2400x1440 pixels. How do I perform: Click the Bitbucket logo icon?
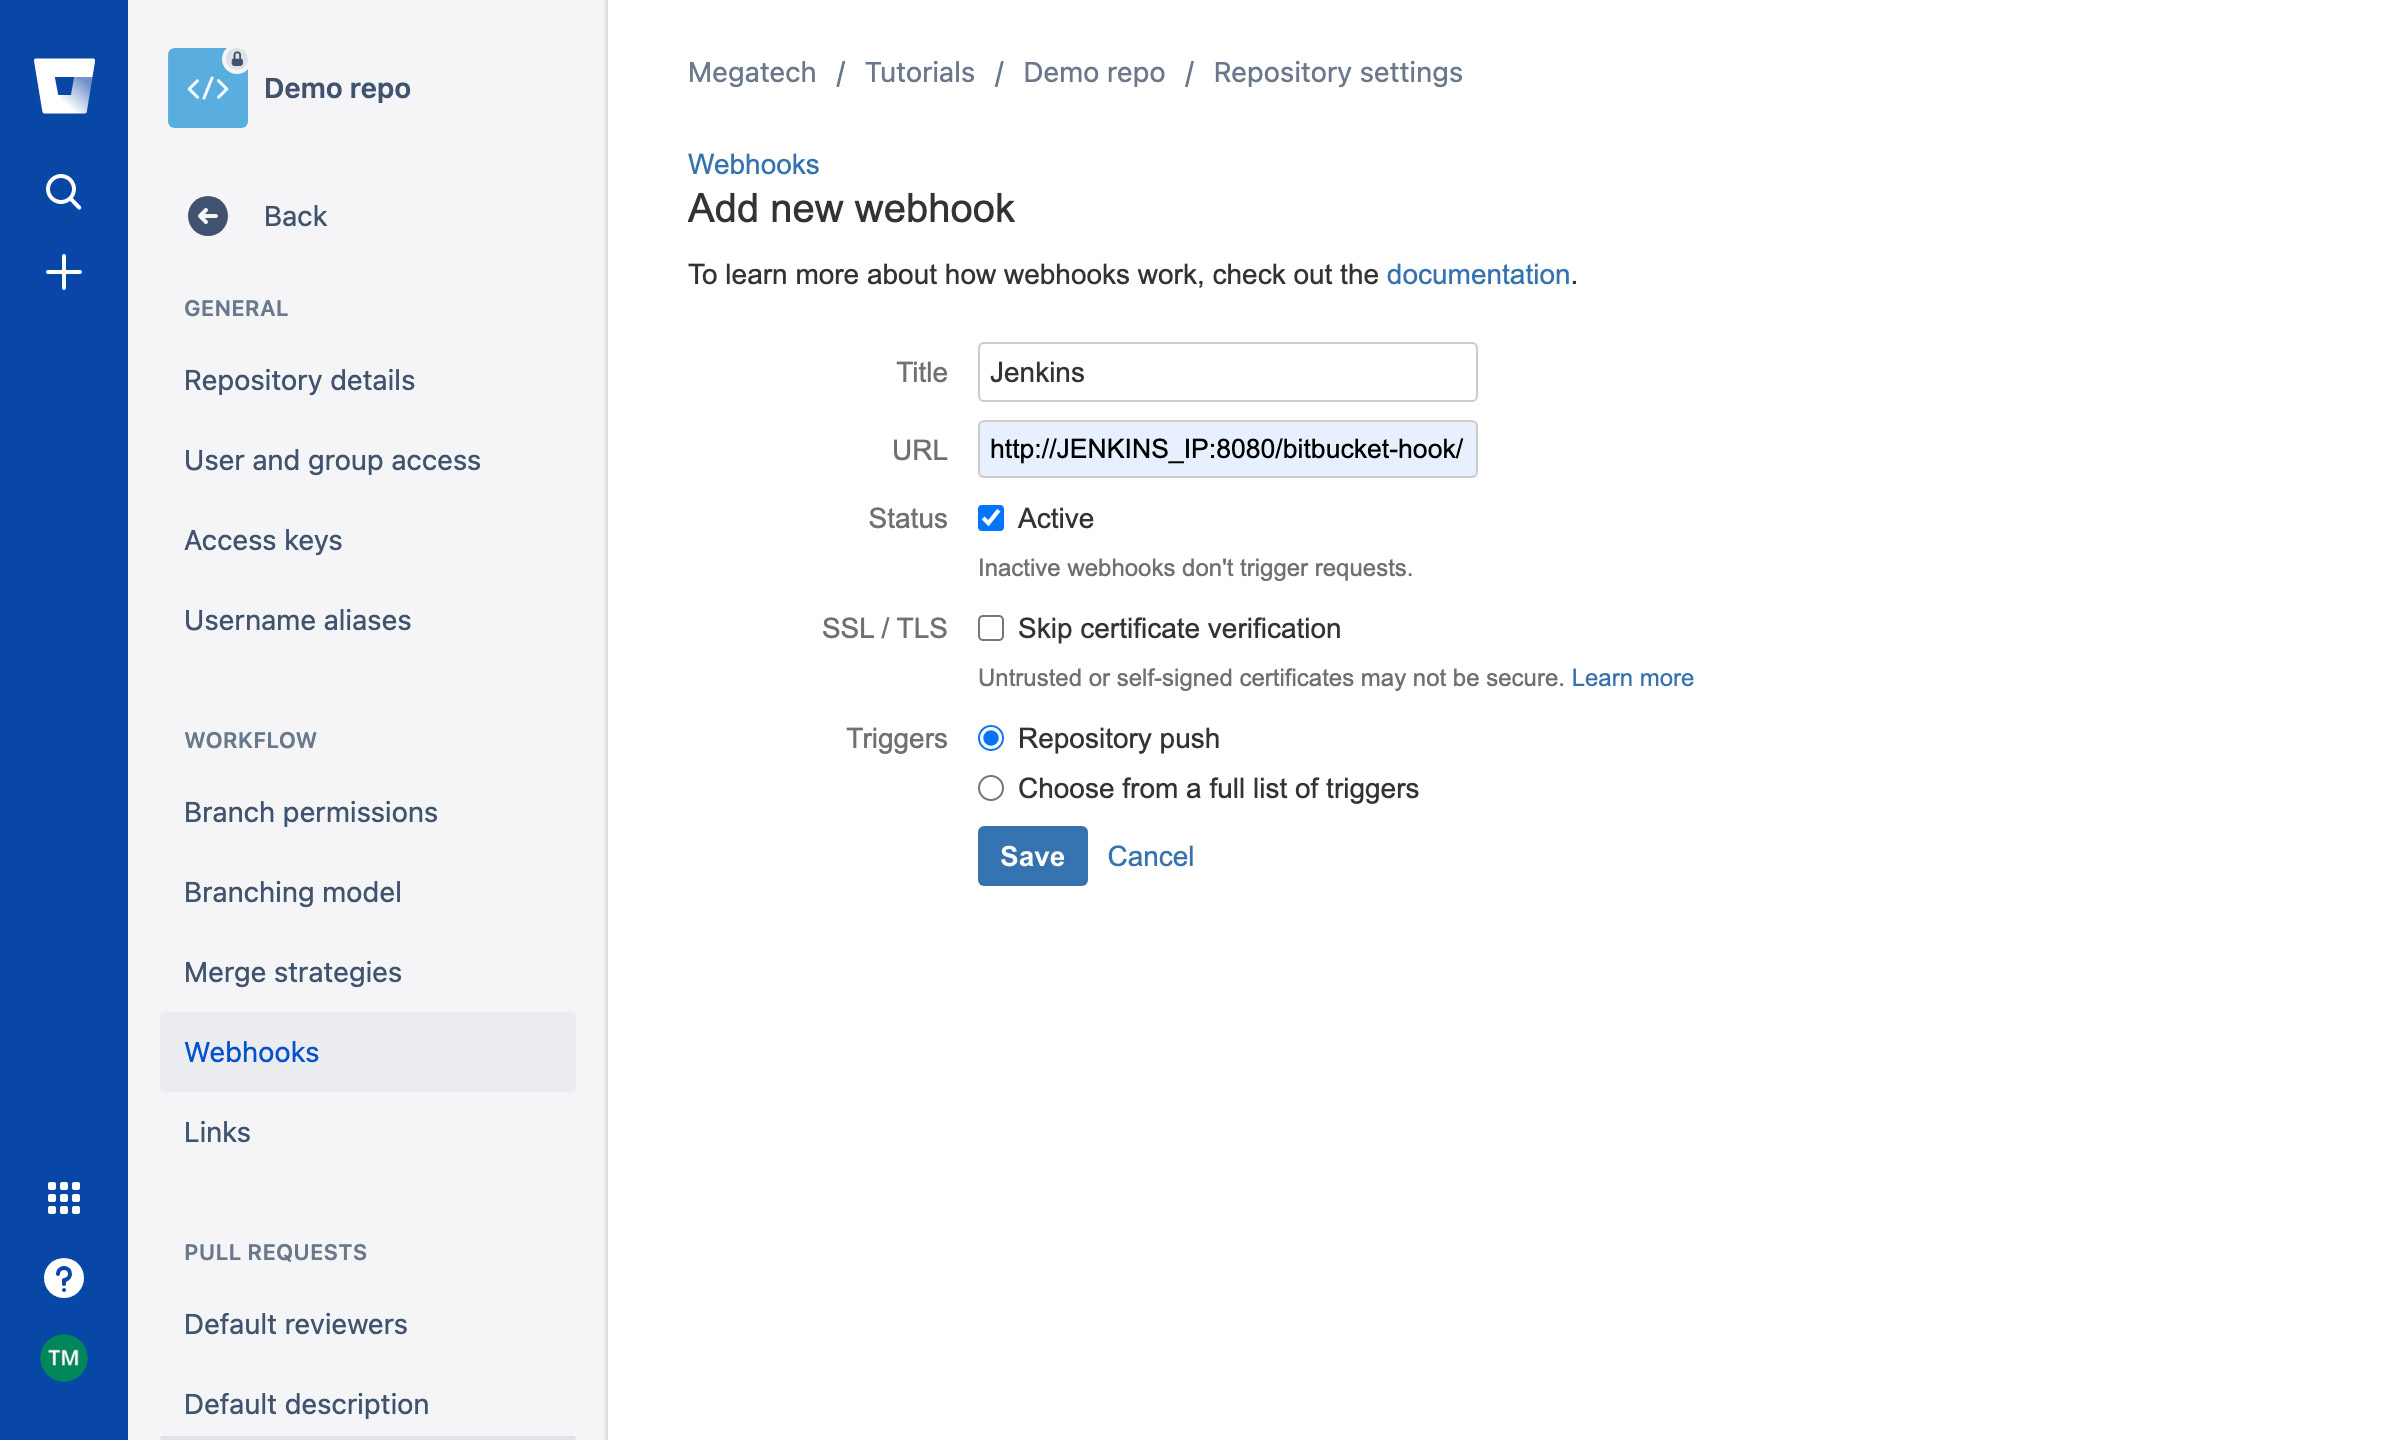(64, 86)
